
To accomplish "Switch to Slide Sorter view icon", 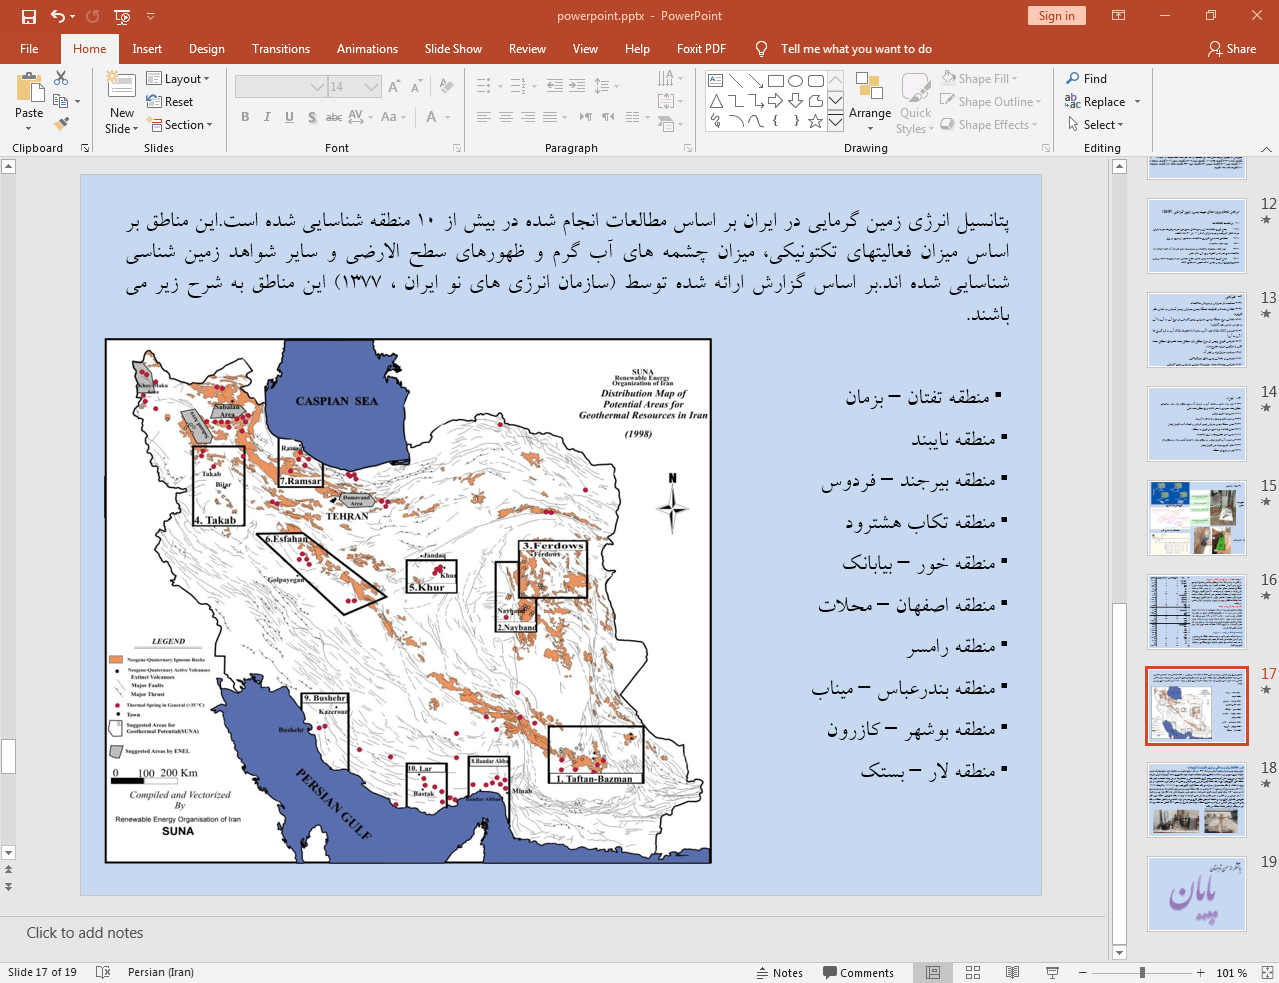I will click(x=973, y=972).
